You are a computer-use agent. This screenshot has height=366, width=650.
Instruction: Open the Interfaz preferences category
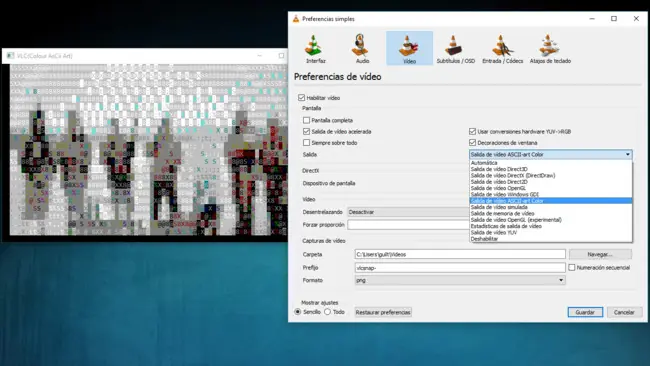pyautogui.click(x=315, y=48)
